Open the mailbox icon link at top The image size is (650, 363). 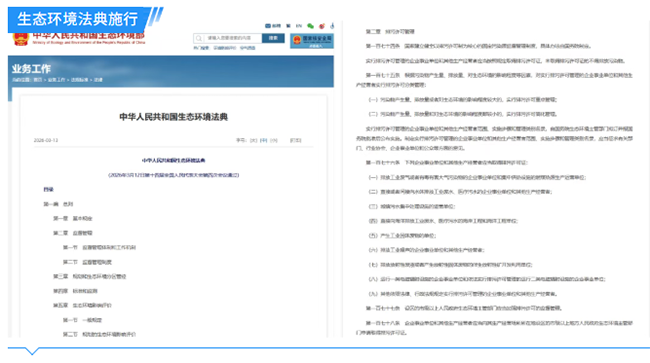point(273,26)
